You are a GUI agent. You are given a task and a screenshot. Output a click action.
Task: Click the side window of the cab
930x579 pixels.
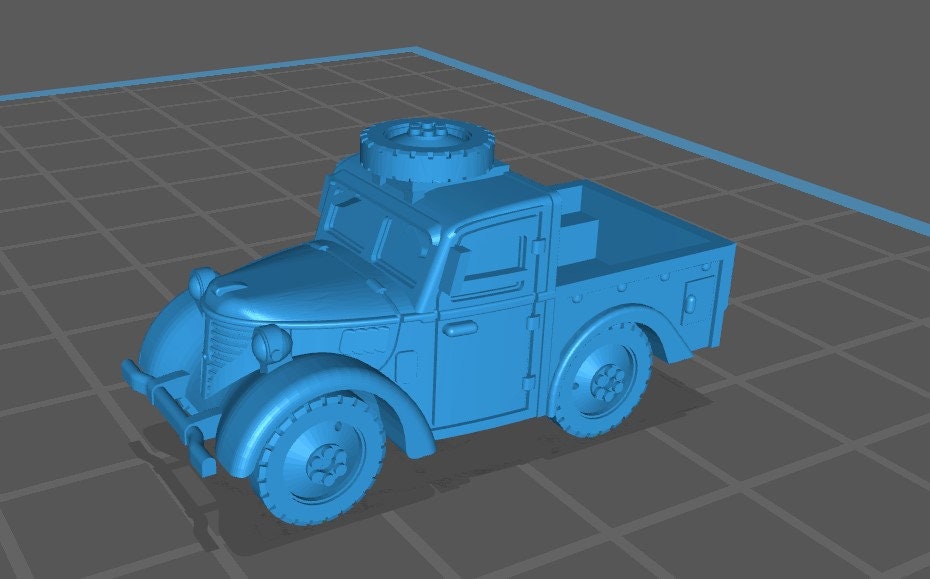(490, 260)
